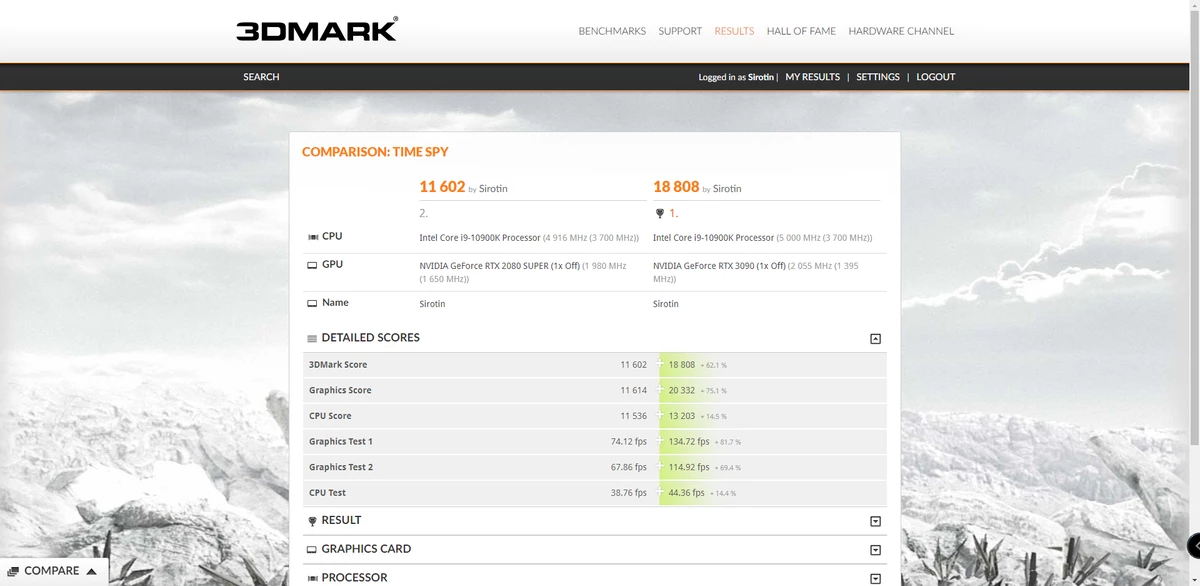
Task: Open the Benchmarks menu
Action: [x=612, y=31]
